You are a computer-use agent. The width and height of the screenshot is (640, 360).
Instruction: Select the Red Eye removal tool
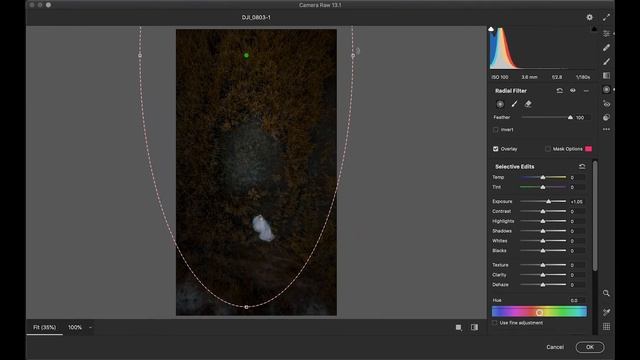pyautogui.click(x=607, y=104)
